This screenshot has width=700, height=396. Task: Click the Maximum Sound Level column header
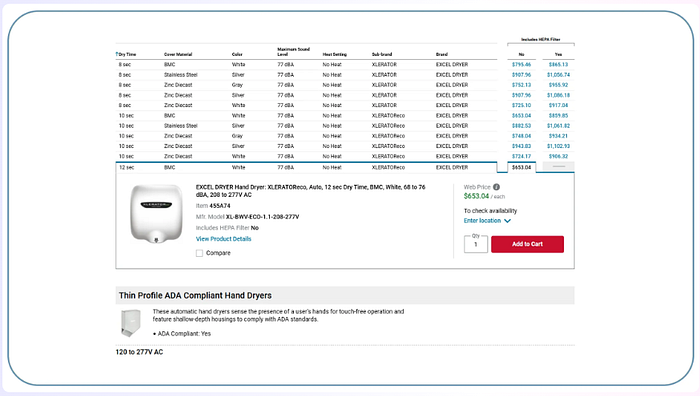[x=293, y=52]
